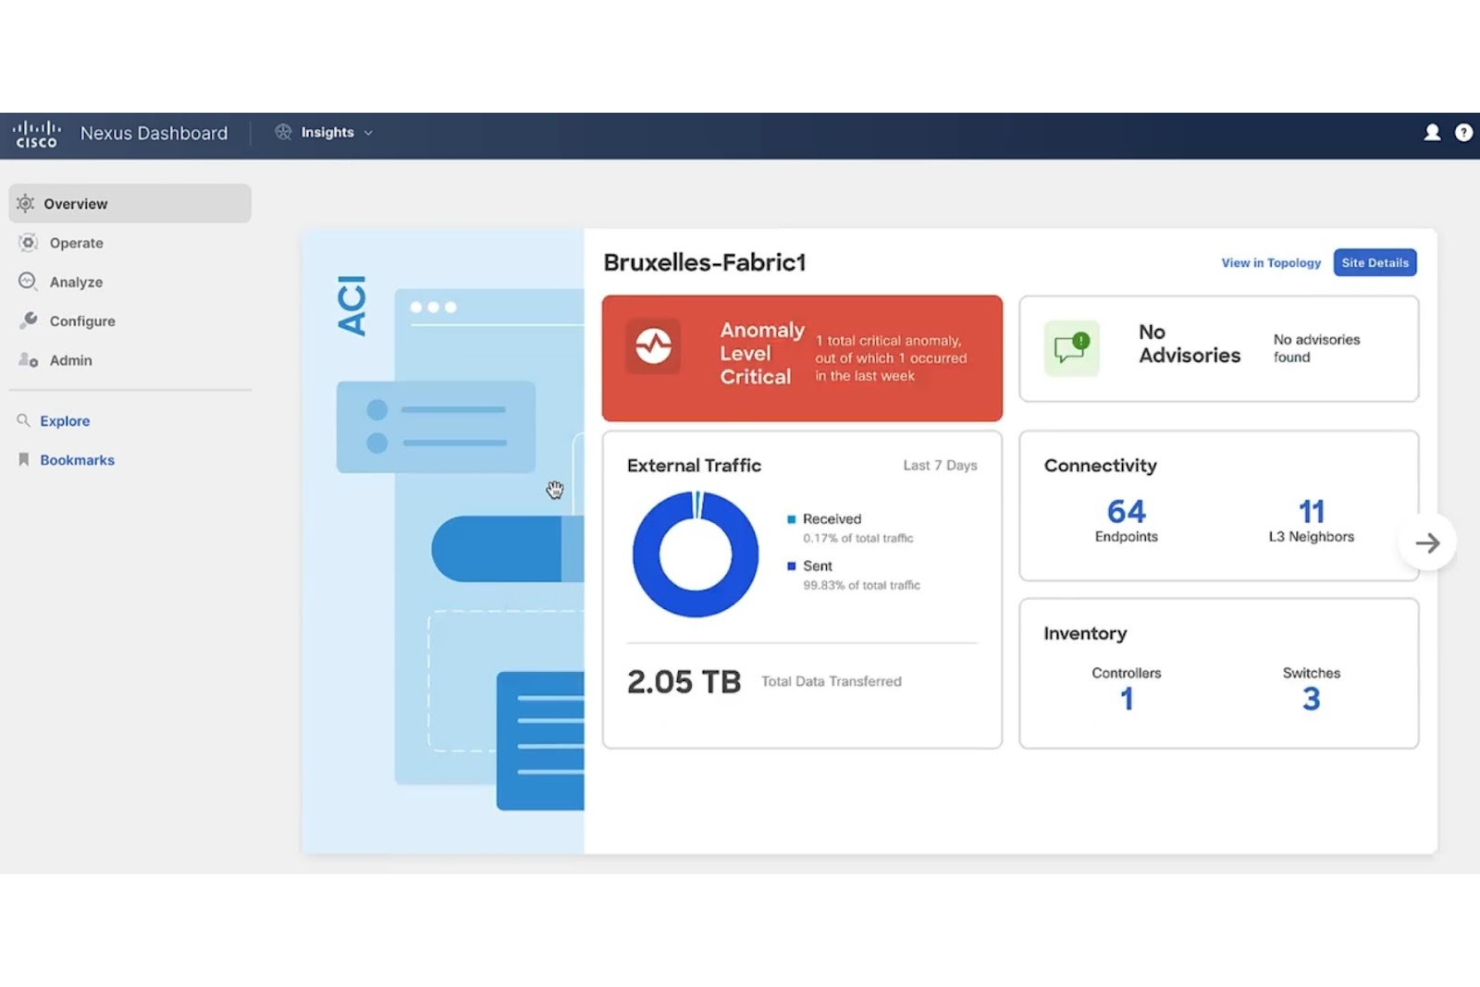Select the Overview gear icon in sidebar
Screen dimensions: 1480x987
pyautogui.click(x=26, y=203)
